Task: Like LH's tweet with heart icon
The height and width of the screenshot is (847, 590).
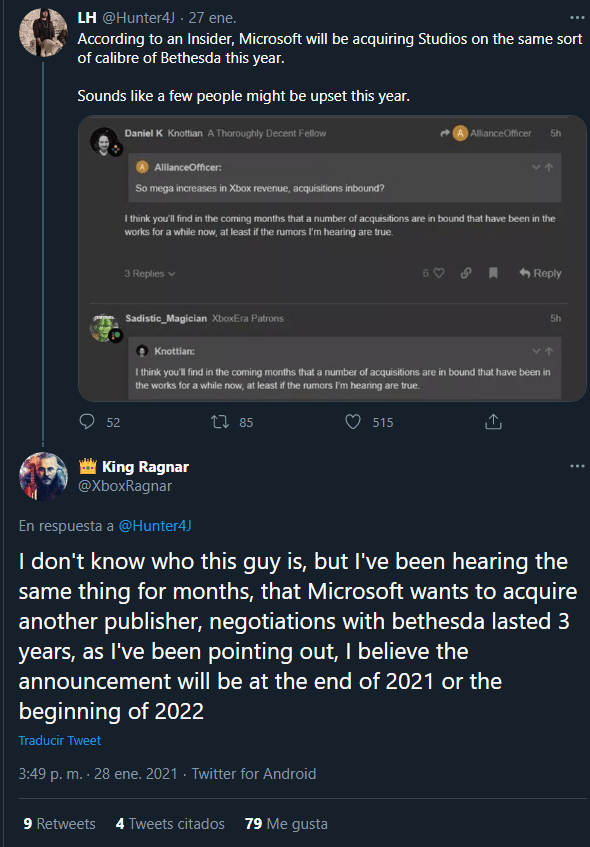Action: [353, 422]
